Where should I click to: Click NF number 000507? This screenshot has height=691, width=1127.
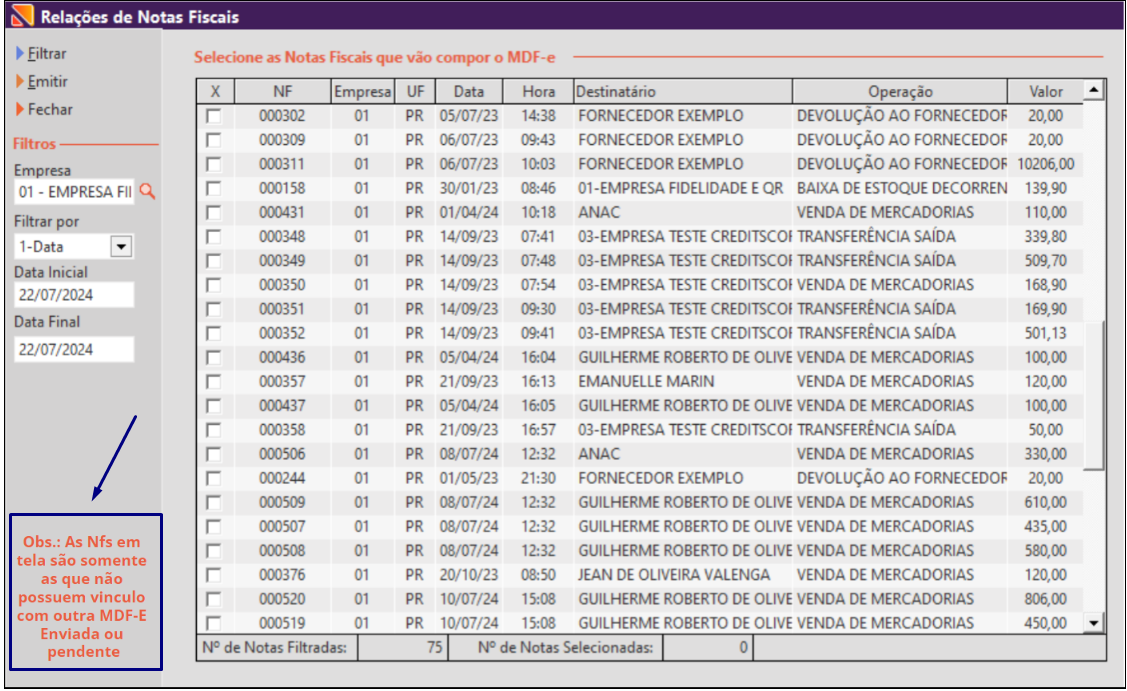282,527
